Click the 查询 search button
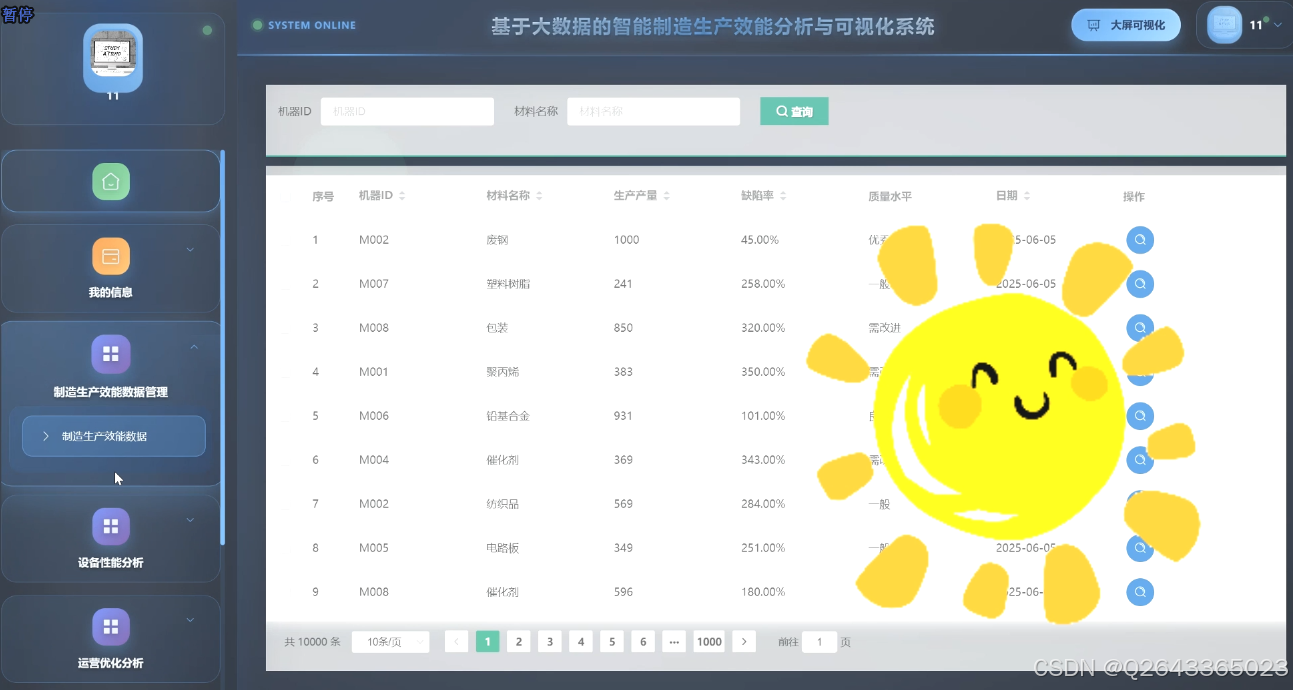This screenshot has height=690, width=1293. pos(793,111)
